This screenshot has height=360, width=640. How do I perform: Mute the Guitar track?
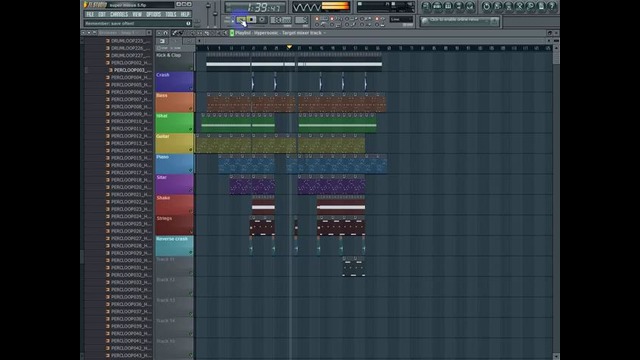(x=191, y=150)
